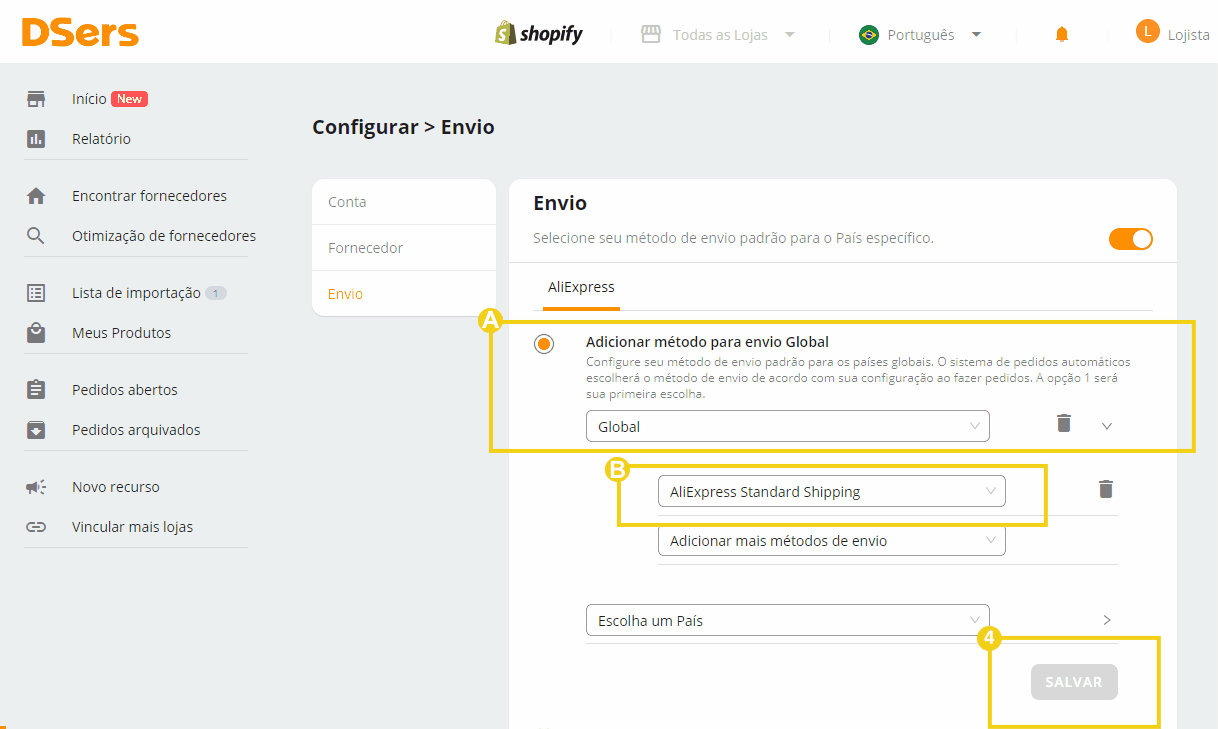Click the New badge next to Início
Viewport: 1218px width, 729px height.
point(129,99)
